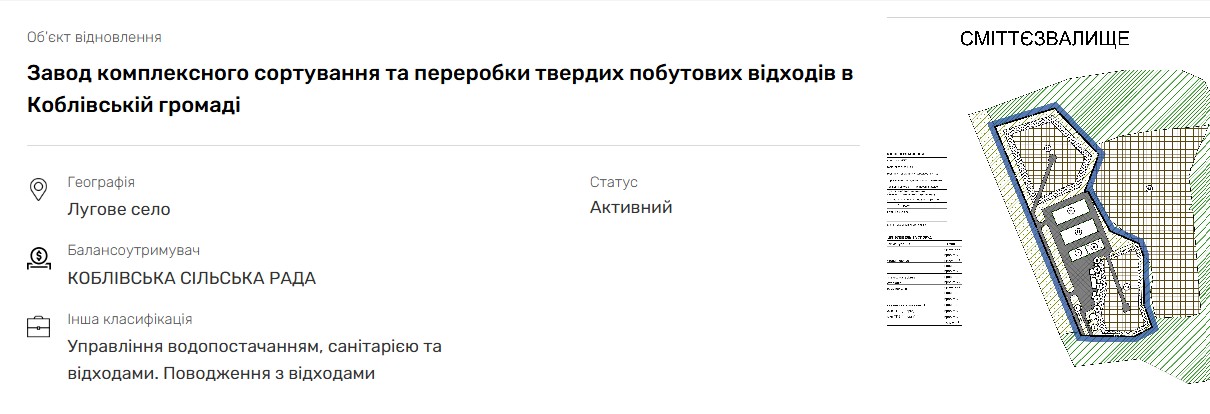Screen dimensions: 1210x414
Task: Select the Лугове село location value
Action: click(x=119, y=209)
